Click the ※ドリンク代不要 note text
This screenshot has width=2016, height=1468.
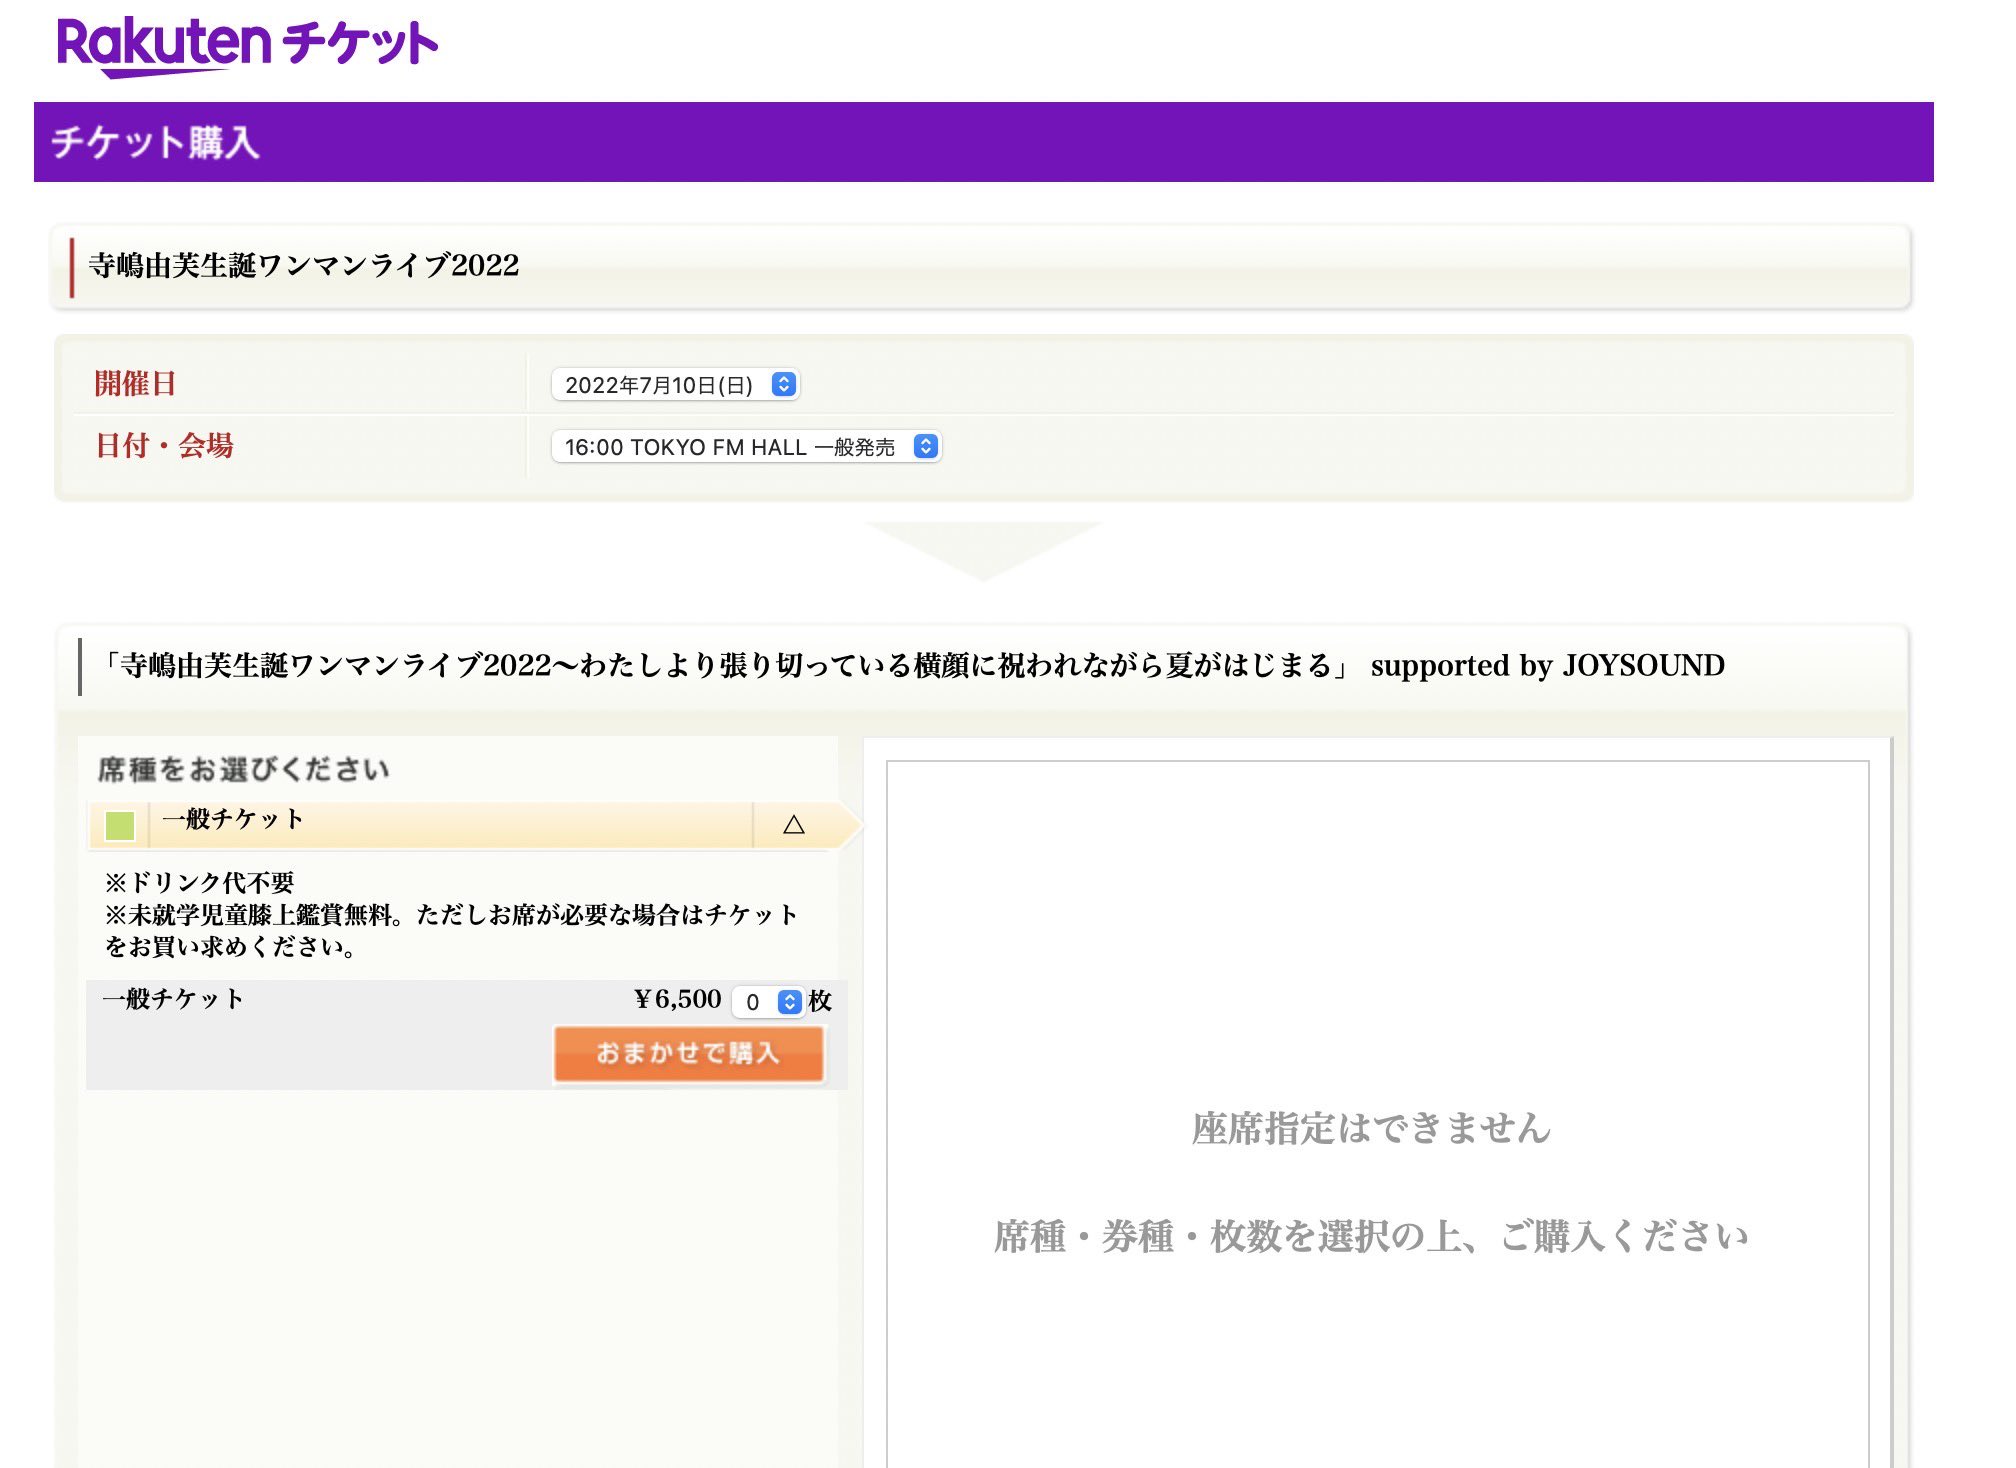coord(200,882)
